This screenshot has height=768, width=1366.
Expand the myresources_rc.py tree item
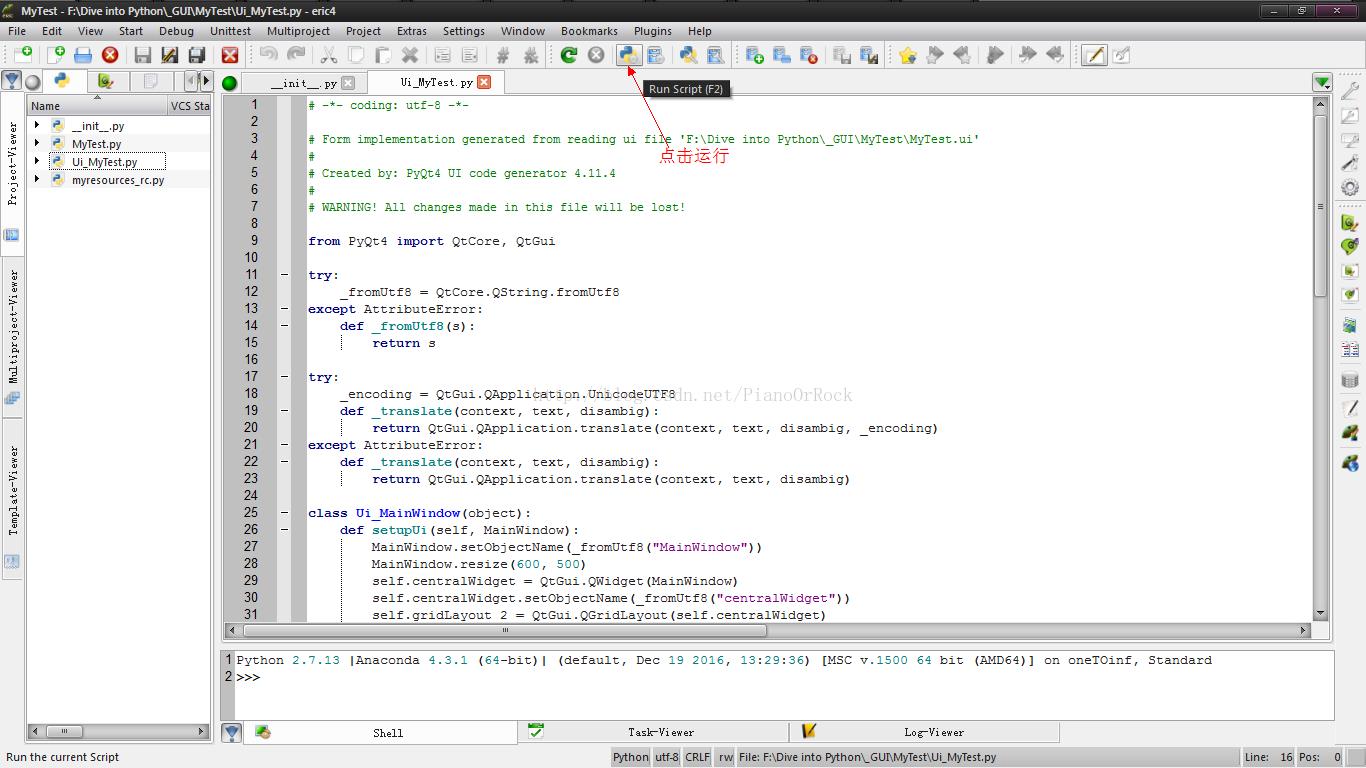pyautogui.click(x=37, y=179)
